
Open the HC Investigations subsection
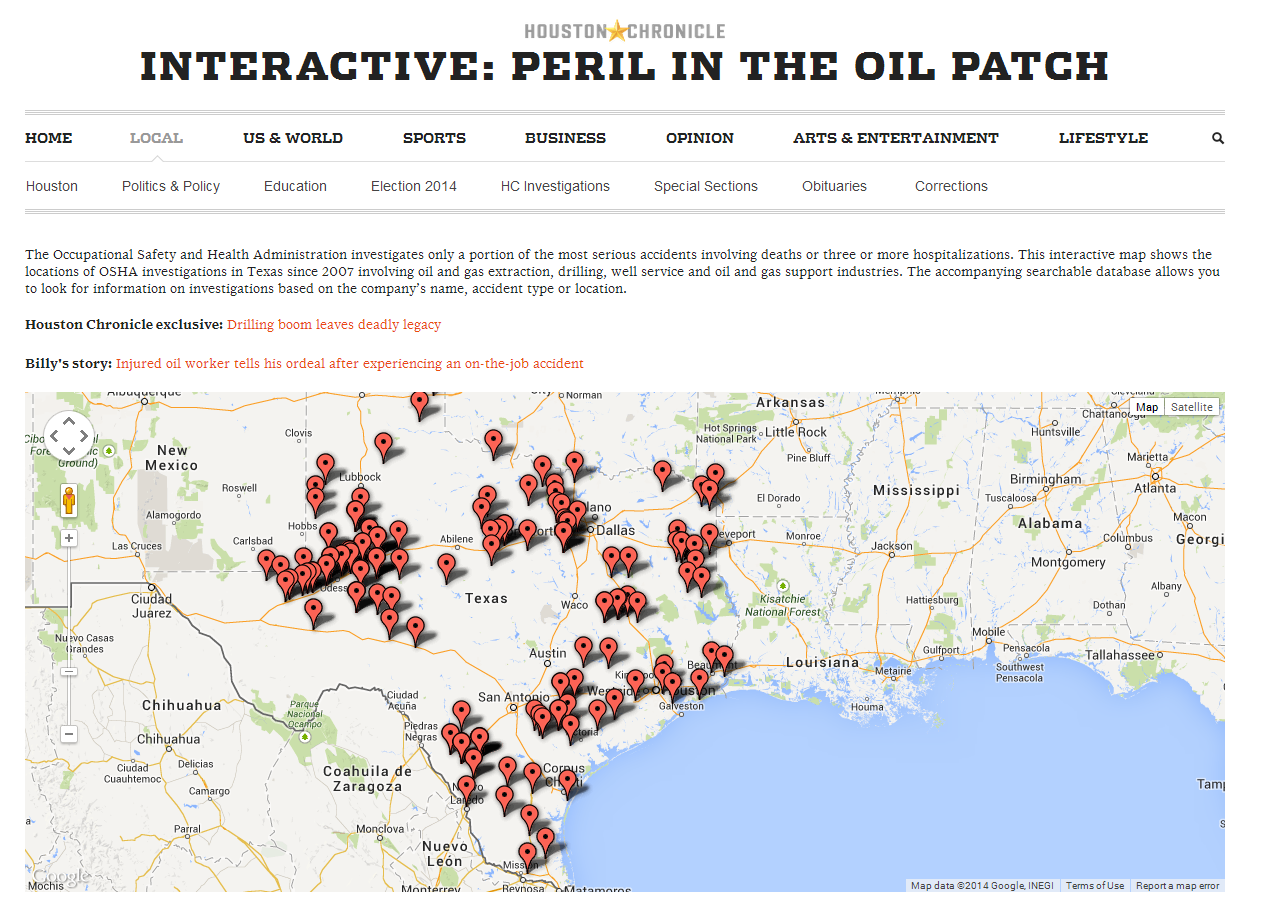point(555,186)
